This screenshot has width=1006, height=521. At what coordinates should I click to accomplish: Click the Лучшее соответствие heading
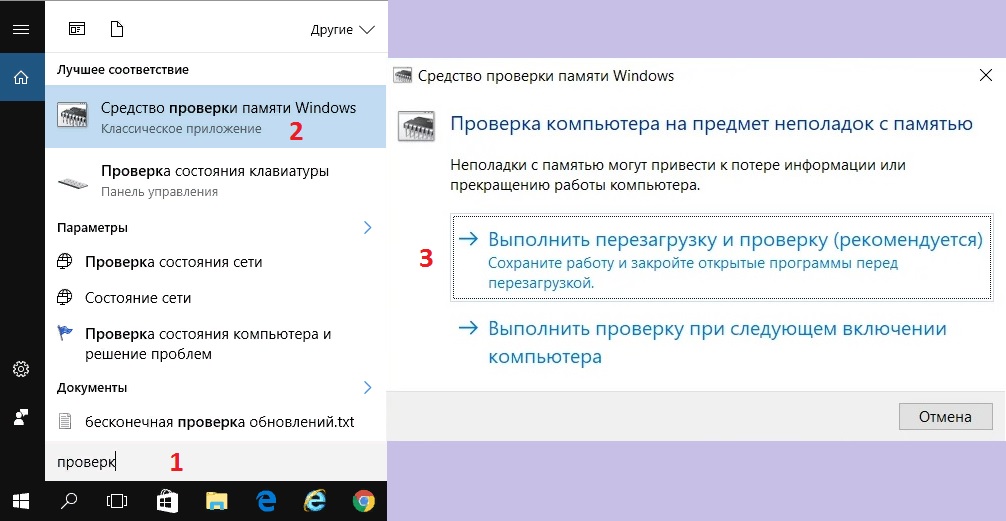tap(123, 69)
